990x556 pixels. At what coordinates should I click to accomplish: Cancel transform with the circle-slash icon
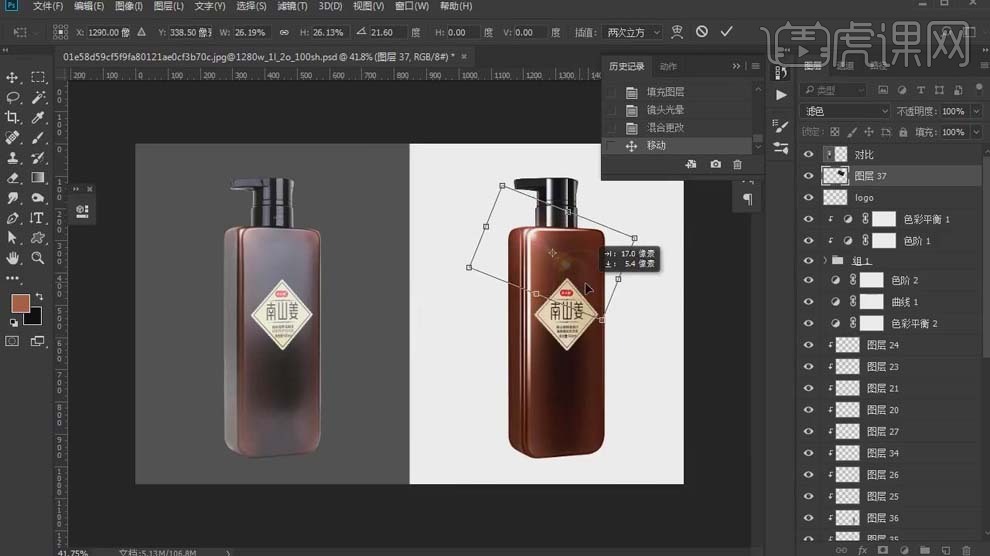[x=702, y=32]
